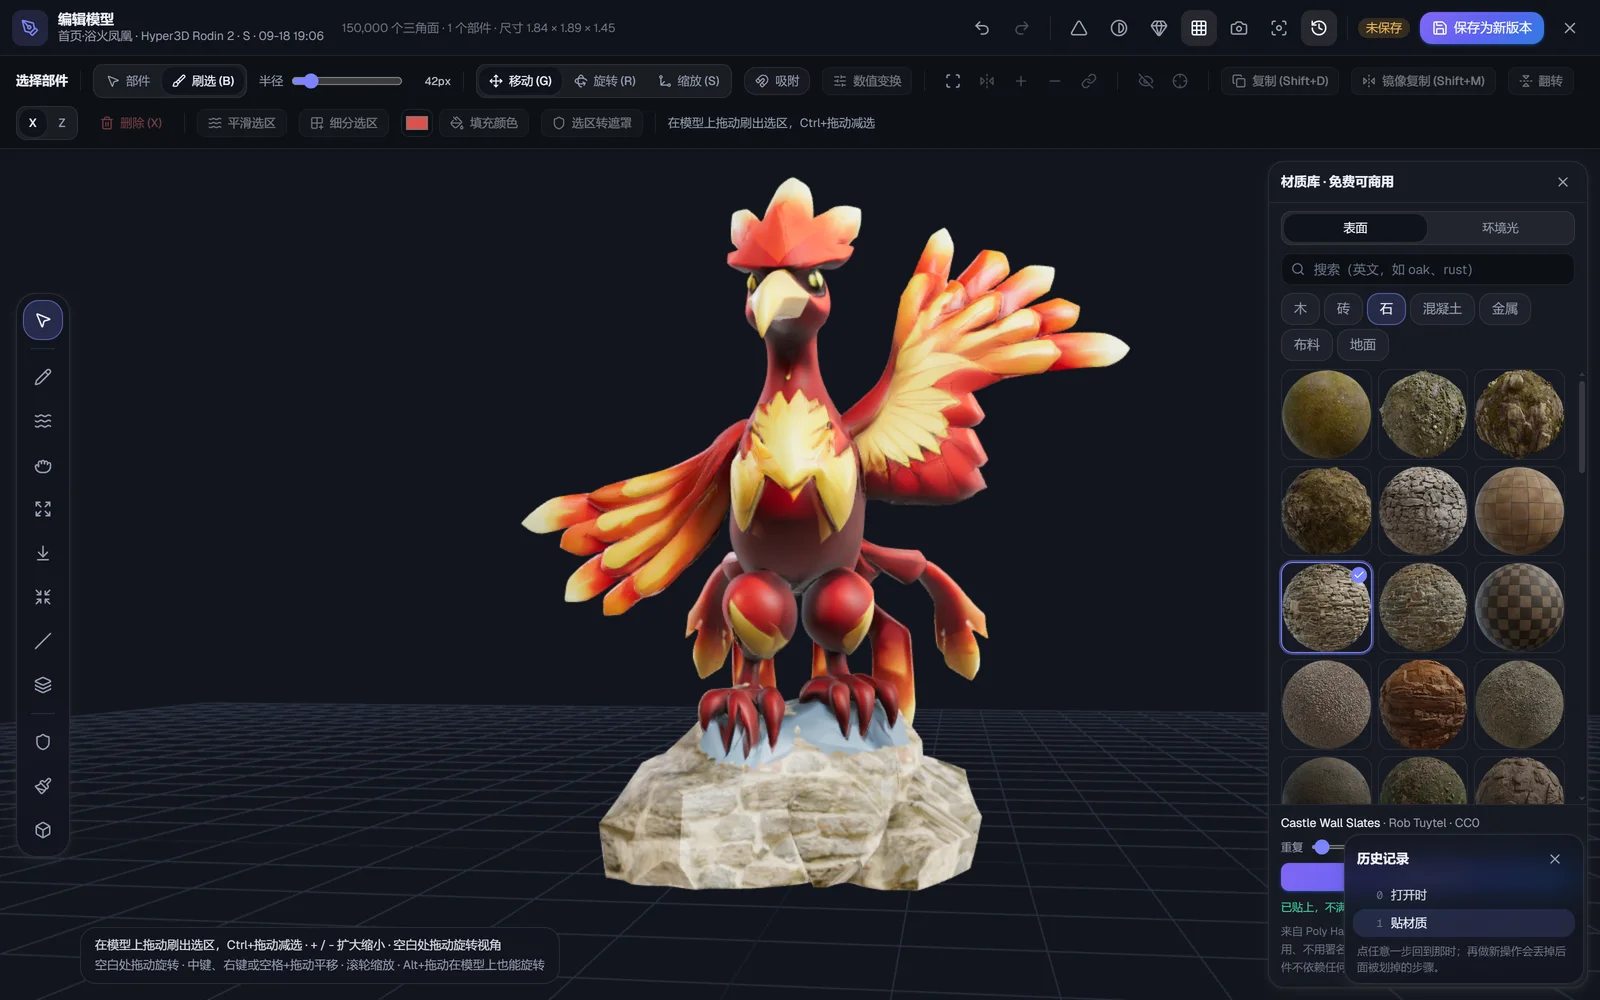This screenshot has height=1000, width=1600.
Task: Click the triangle icon in top bar
Action: (1079, 28)
